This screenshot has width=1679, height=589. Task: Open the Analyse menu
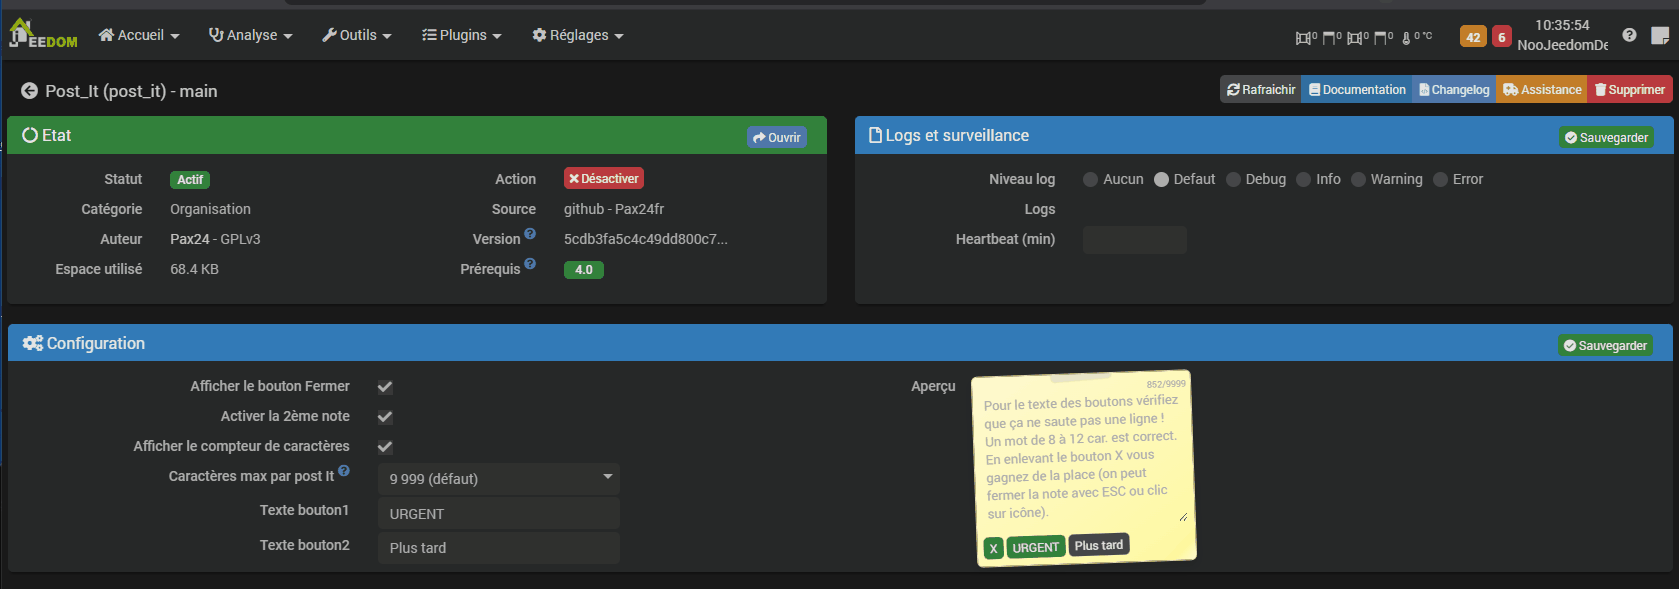click(250, 35)
